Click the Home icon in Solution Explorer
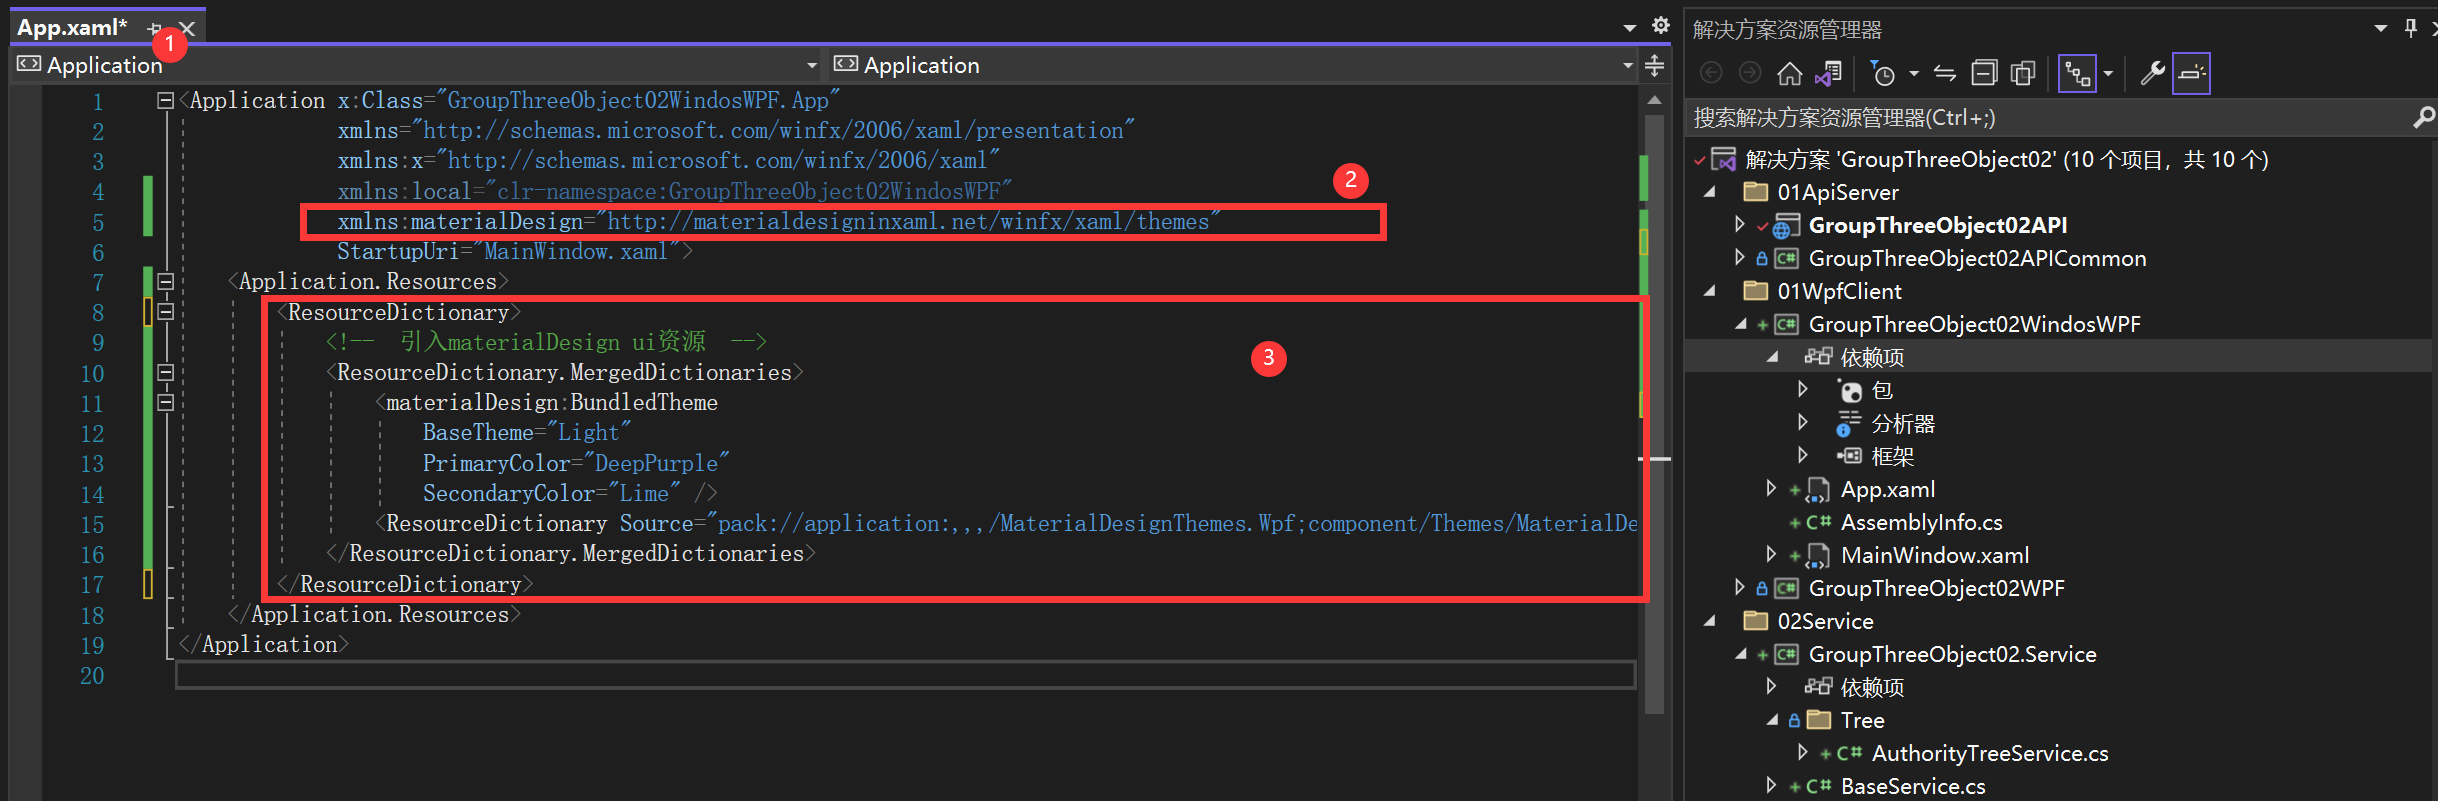This screenshot has width=2438, height=801. tap(1789, 74)
